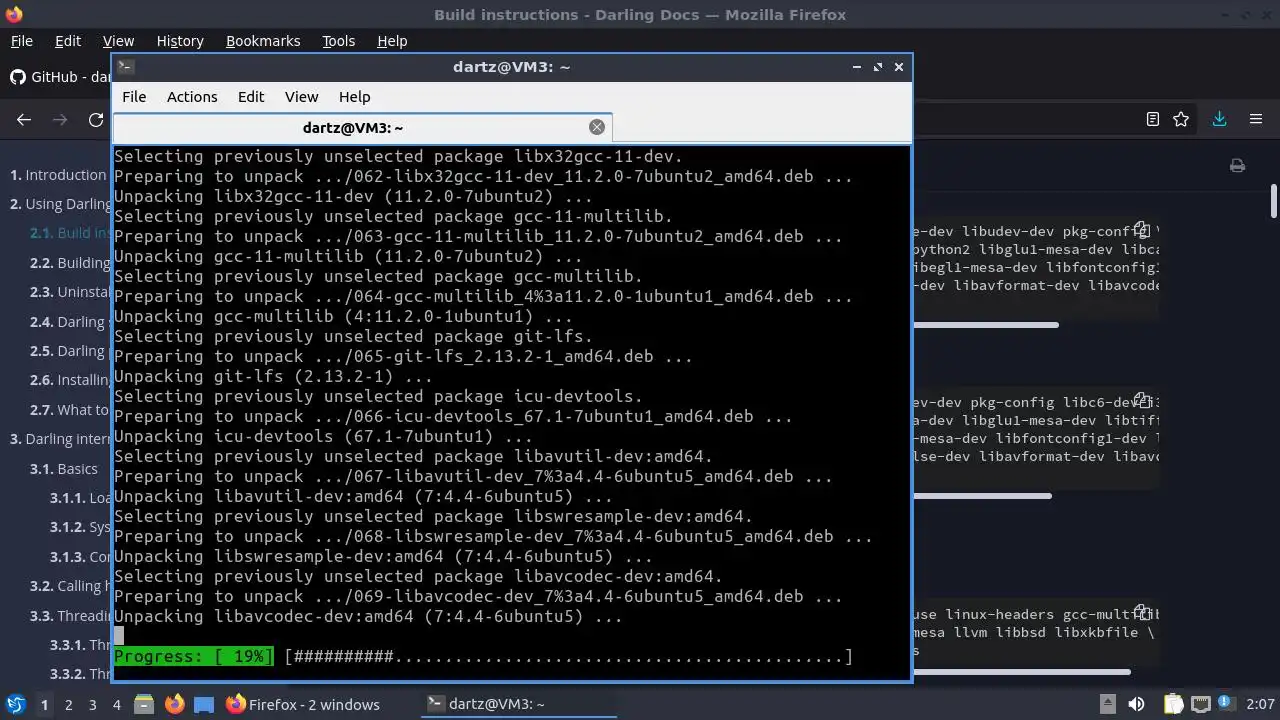Viewport: 1280px width, 720px height.
Task: Open the Introduction docs sidebar link
Action: coord(58,175)
